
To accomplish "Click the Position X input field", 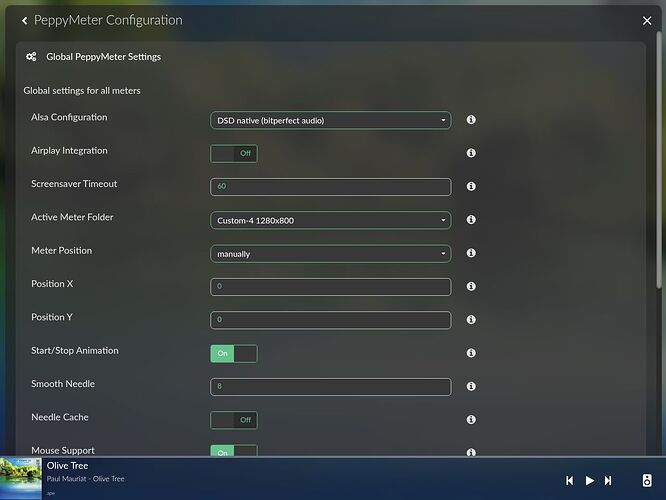I will tap(330, 287).
